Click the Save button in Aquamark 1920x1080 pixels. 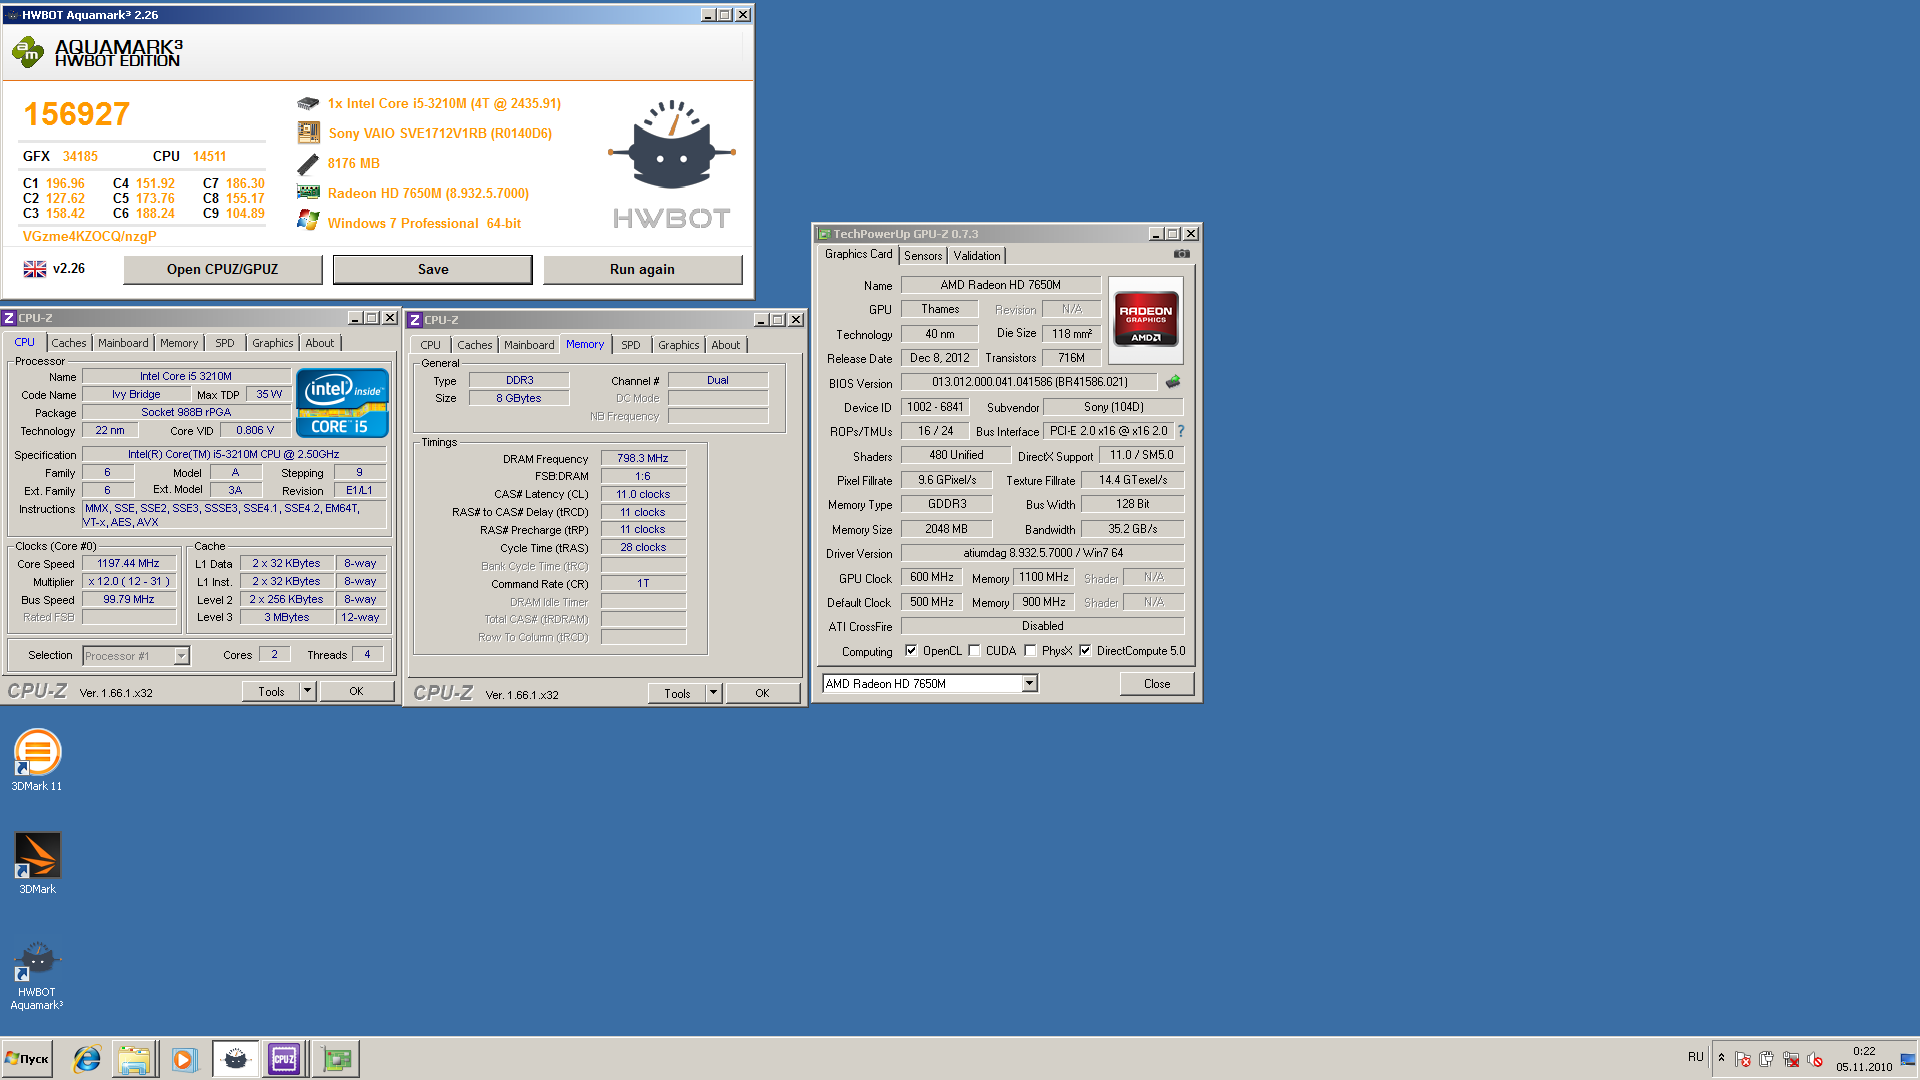pyautogui.click(x=433, y=269)
